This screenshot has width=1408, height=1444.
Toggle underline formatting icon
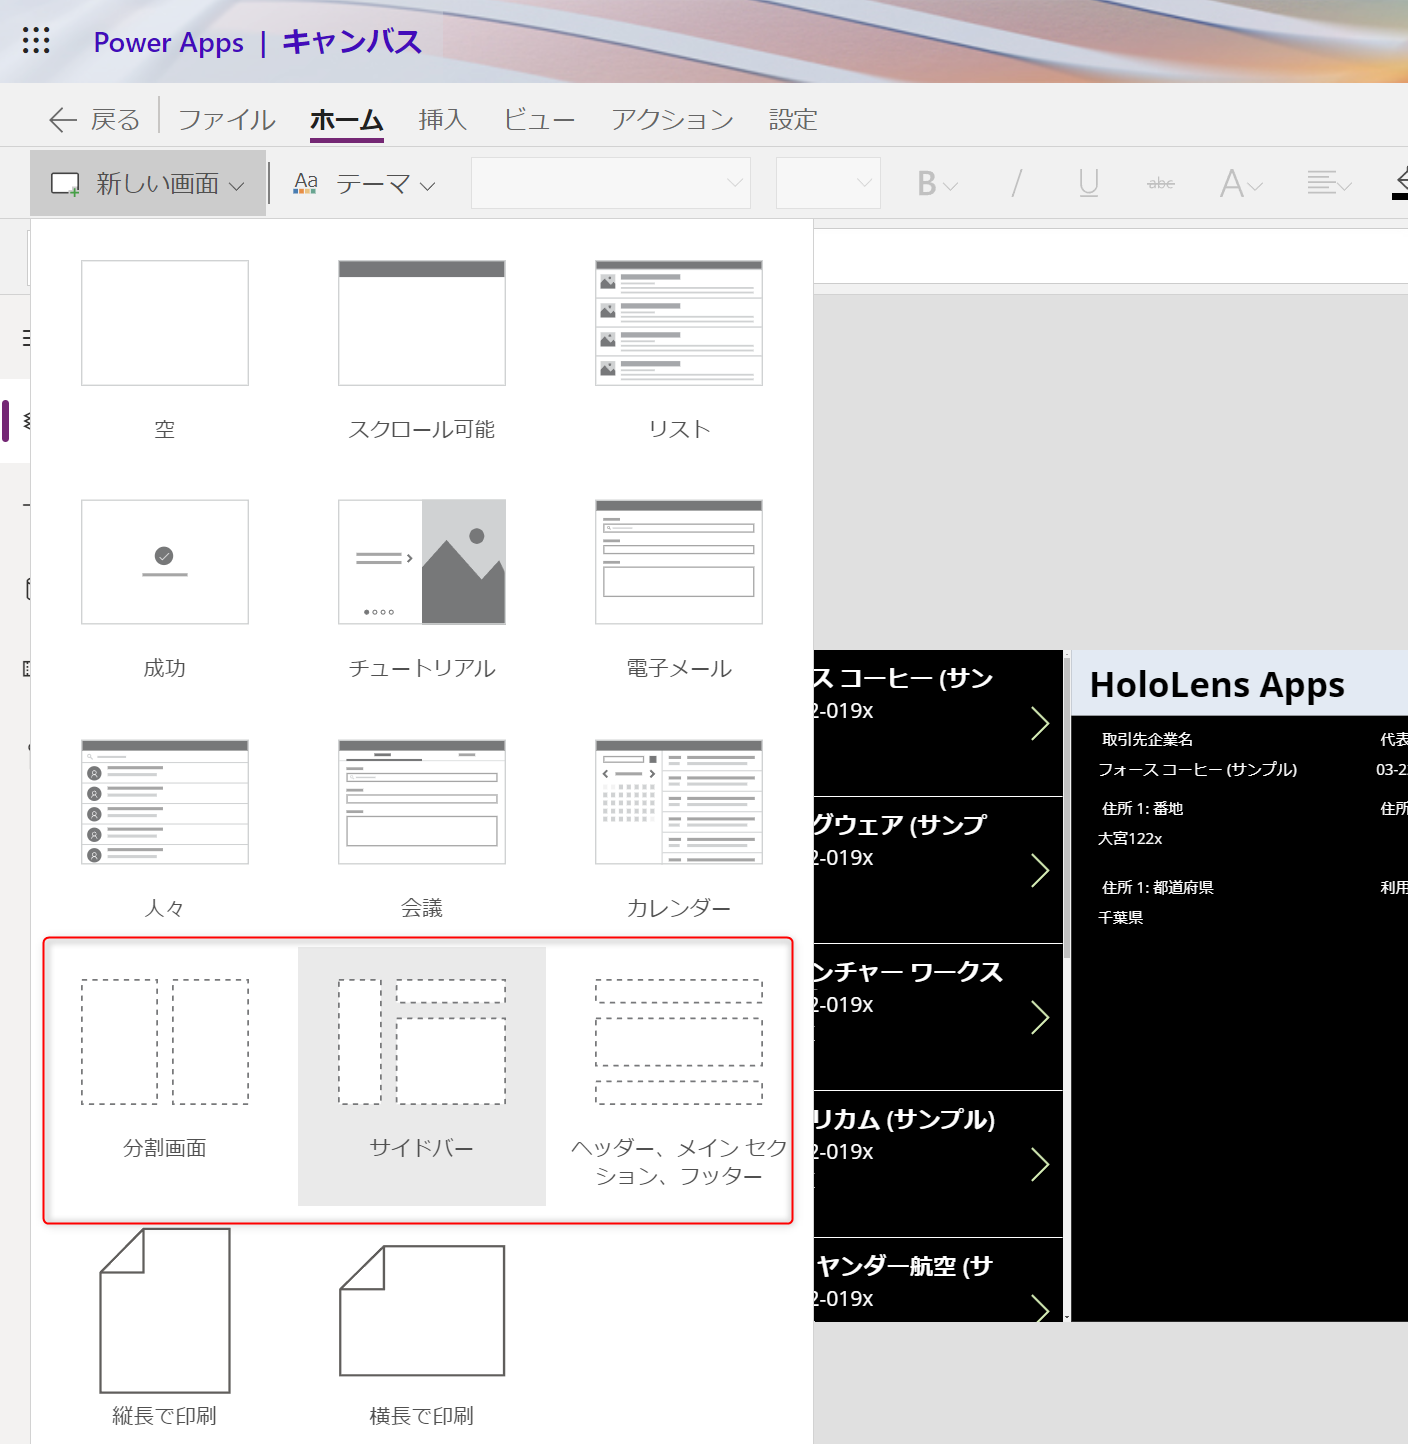click(1089, 184)
